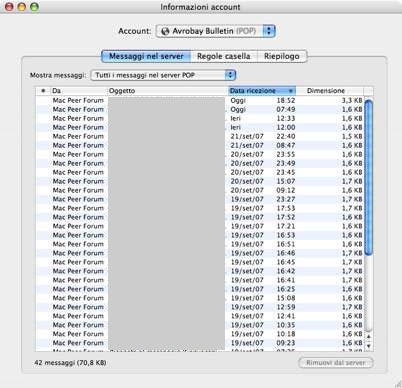Select the message dated 19/set/07 17:52
Image resolution: width=402 pixels, height=388 pixels.
pyautogui.click(x=200, y=217)
